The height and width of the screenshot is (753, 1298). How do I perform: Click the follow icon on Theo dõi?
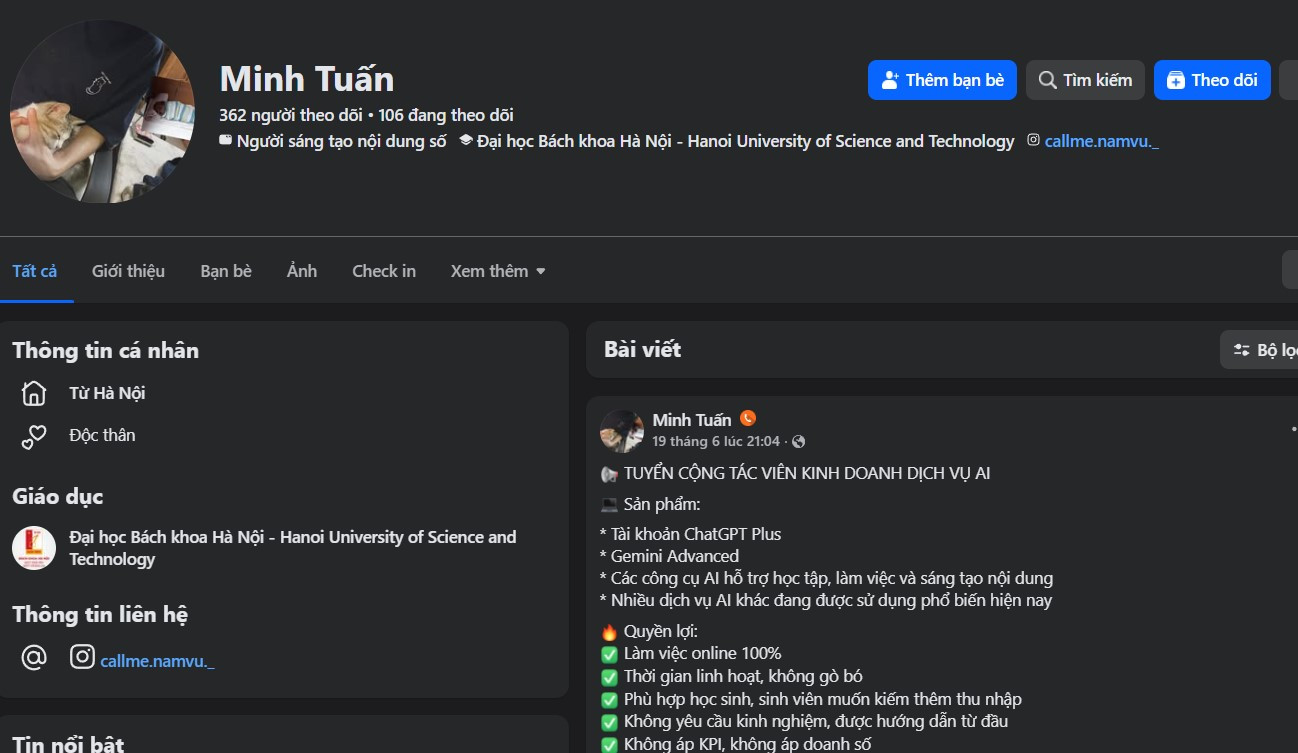(1176, 80)
